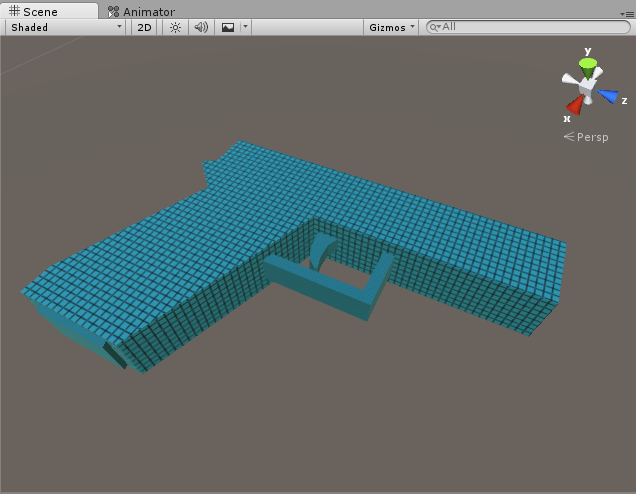The image size is (636, 494).
Task: Click the blue Z axis cone on gizmo
Action: click(x=609, y=97)
